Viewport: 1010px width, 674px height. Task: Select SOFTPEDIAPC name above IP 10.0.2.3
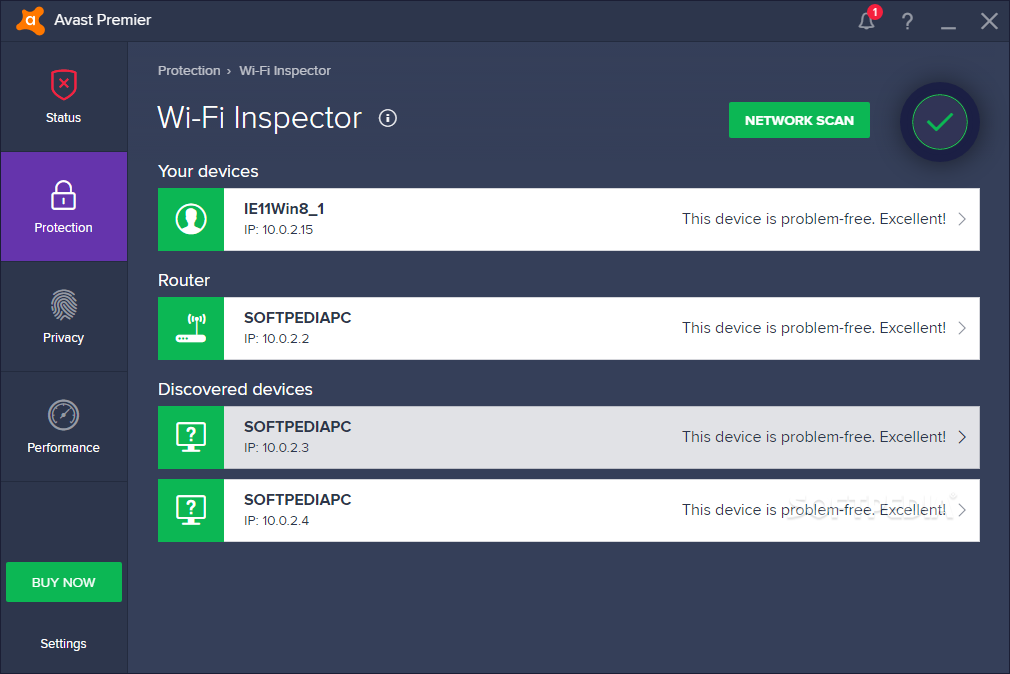298,427
